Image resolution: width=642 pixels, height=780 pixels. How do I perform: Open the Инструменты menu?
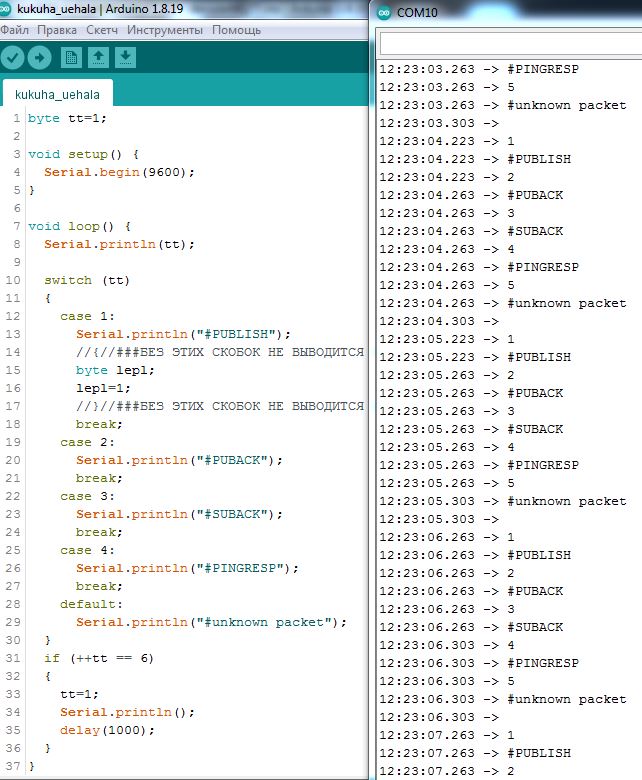(x=165, y=30)
